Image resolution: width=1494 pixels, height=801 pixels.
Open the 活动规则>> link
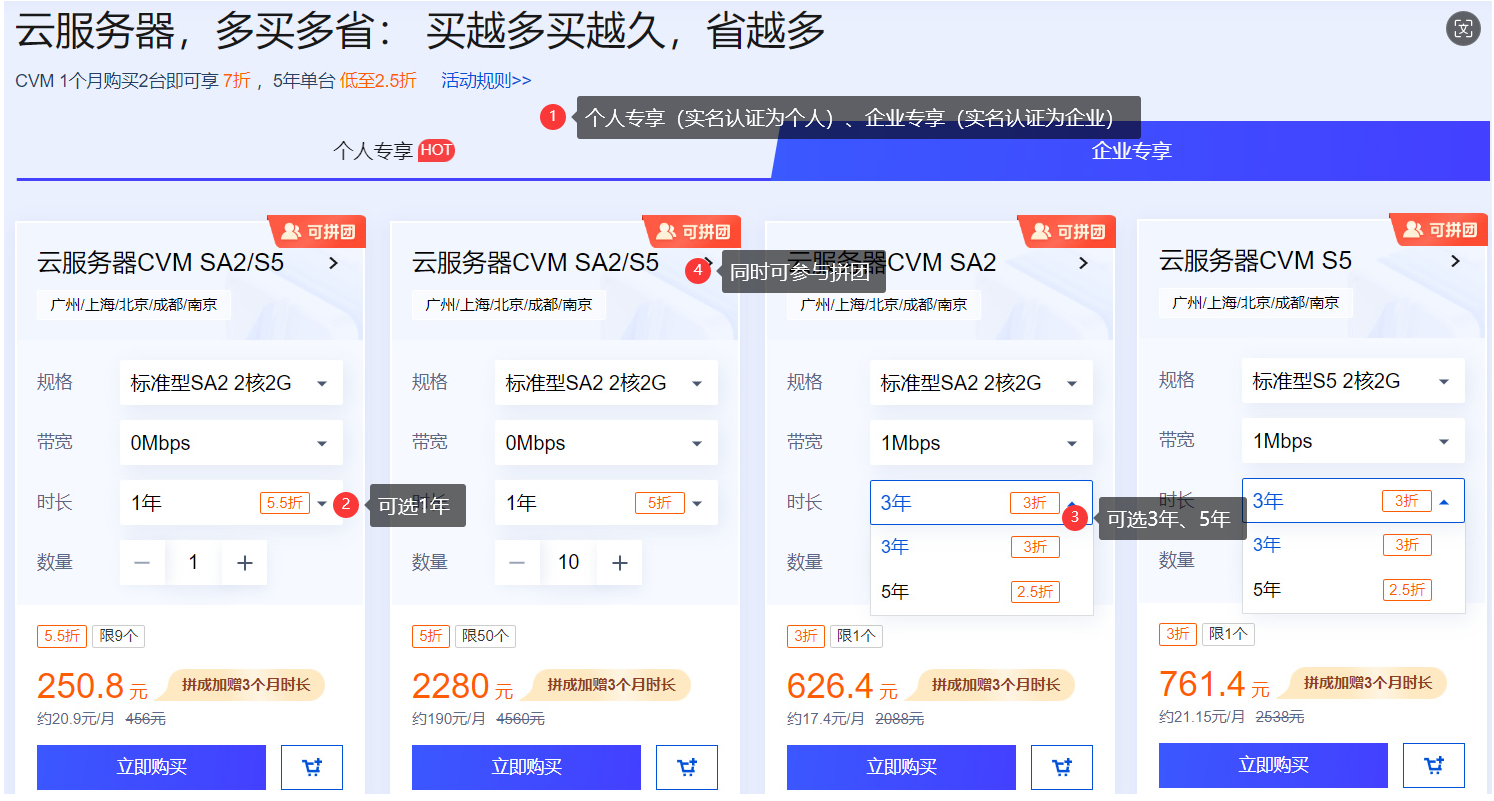click(x=486, y=81)
